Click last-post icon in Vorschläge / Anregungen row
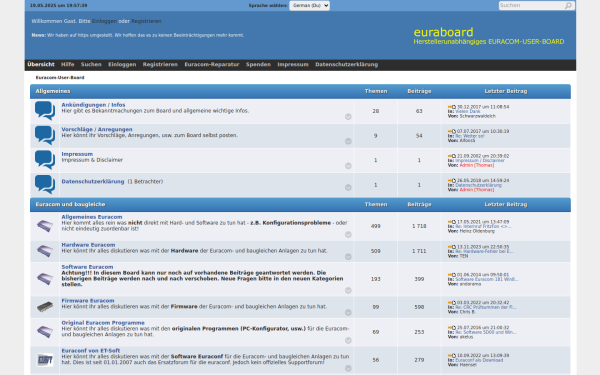Screen dimensions: 600x375 [452, 131]
